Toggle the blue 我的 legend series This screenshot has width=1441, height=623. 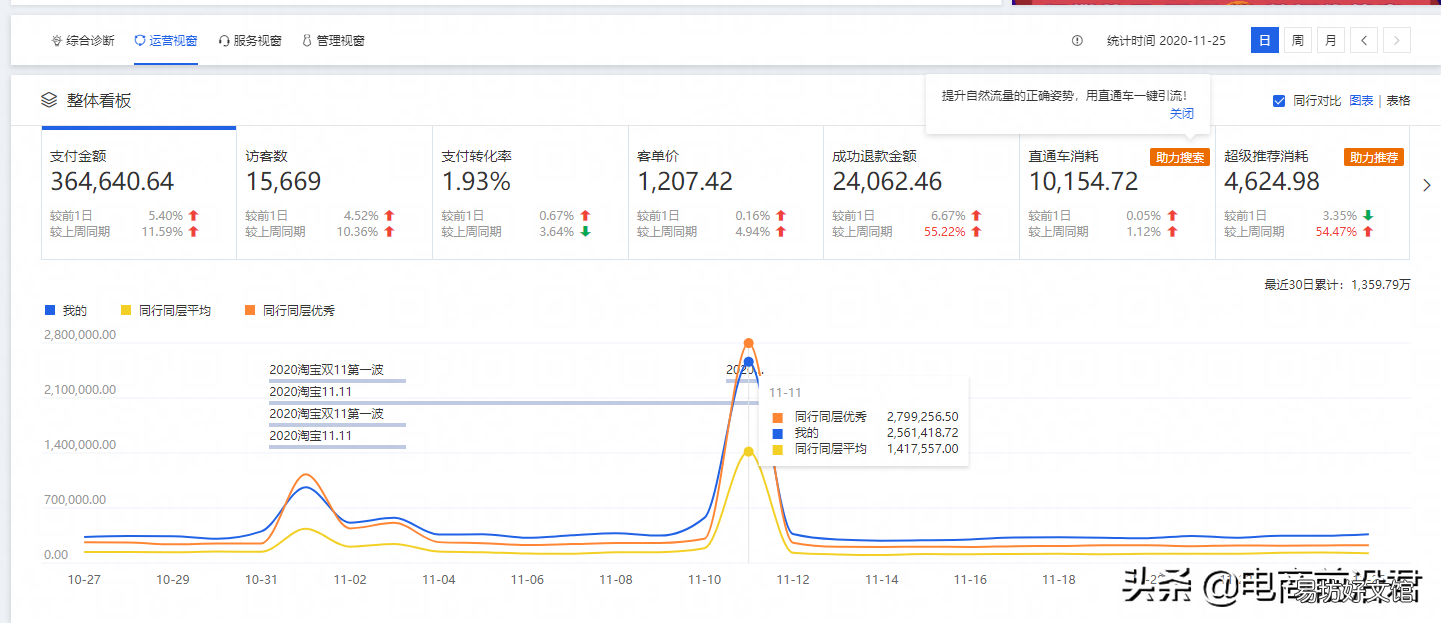tap(66, 311)
